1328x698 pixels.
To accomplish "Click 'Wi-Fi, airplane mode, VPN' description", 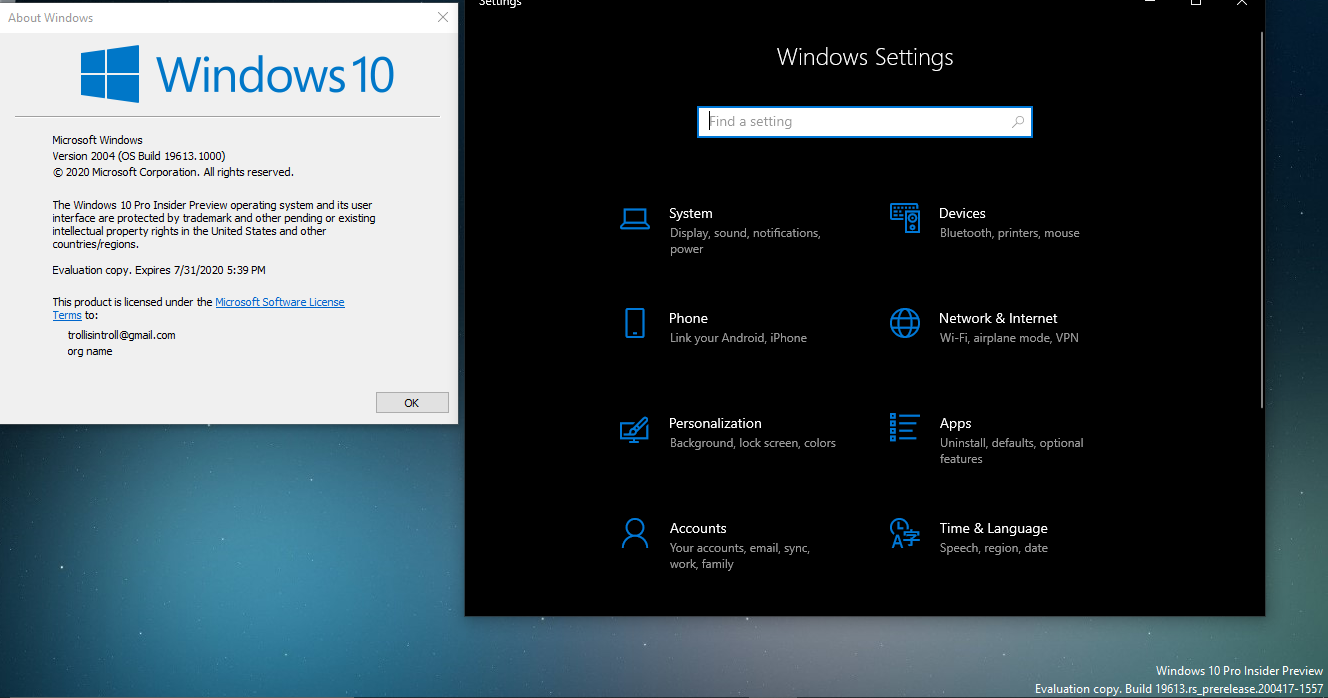I will (x=1009, y=338).
